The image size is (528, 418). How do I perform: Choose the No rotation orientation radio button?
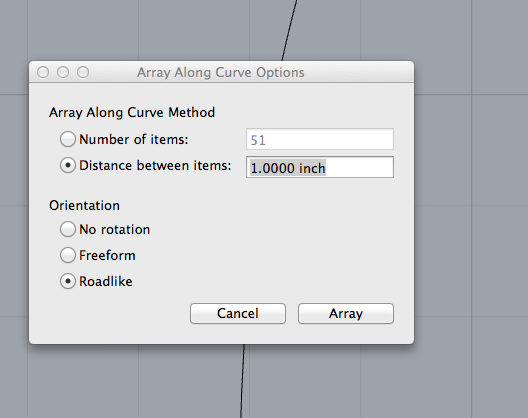point(68,229)
